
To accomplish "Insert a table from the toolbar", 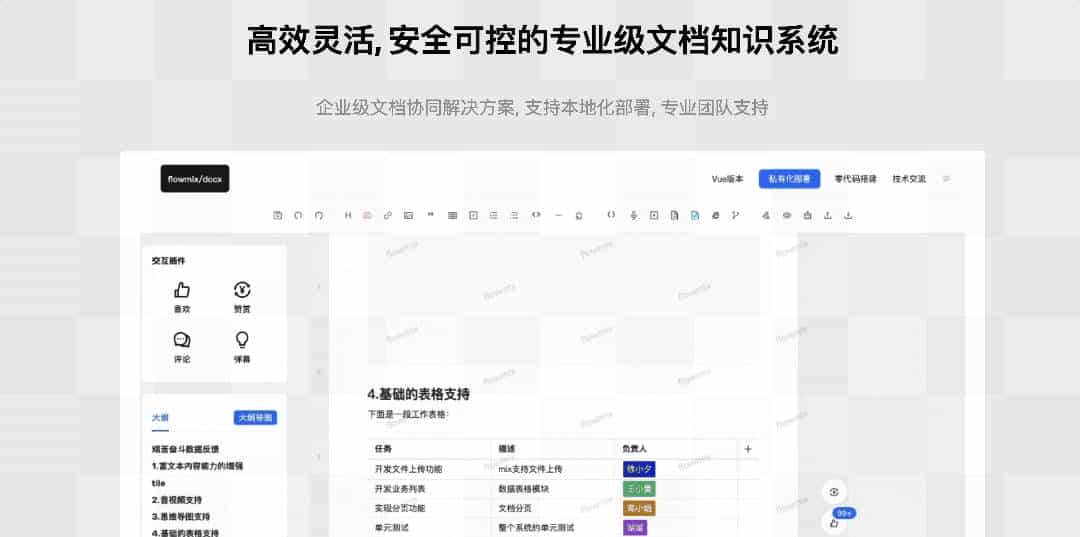I will [453, 215].
